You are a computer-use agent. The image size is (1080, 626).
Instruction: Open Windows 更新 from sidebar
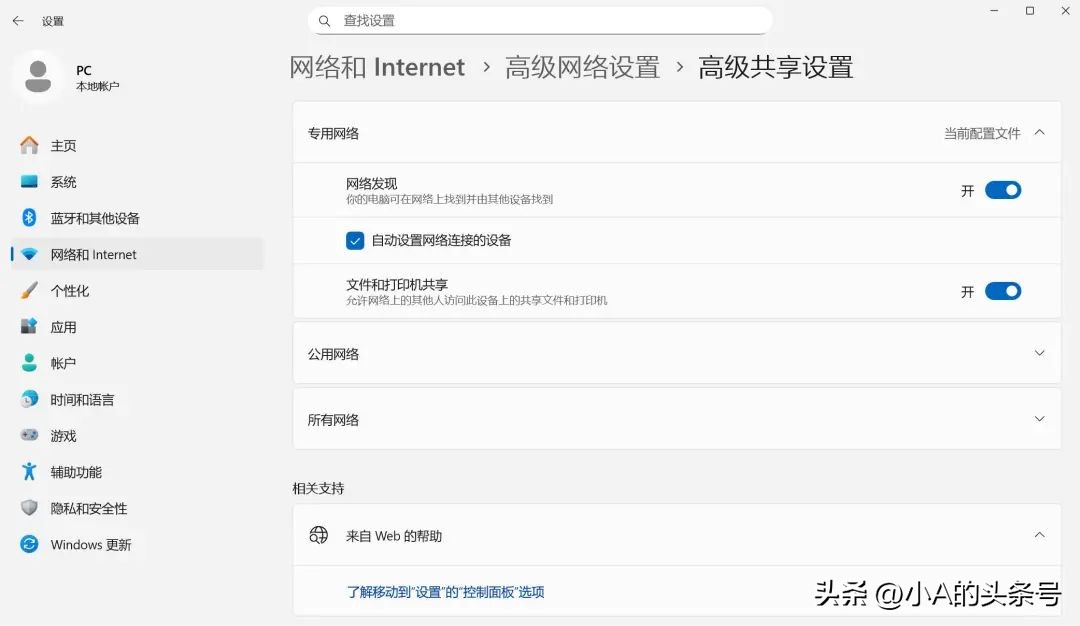coord(91,544)
